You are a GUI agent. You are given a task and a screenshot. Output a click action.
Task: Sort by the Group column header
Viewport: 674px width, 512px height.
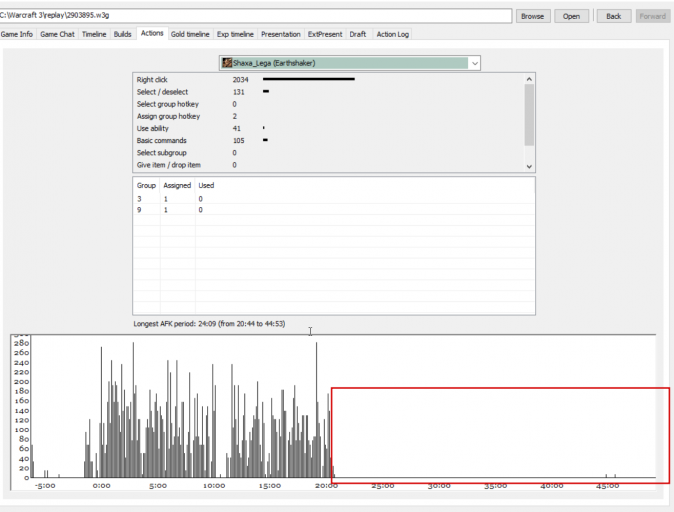(x=146, y=185)
